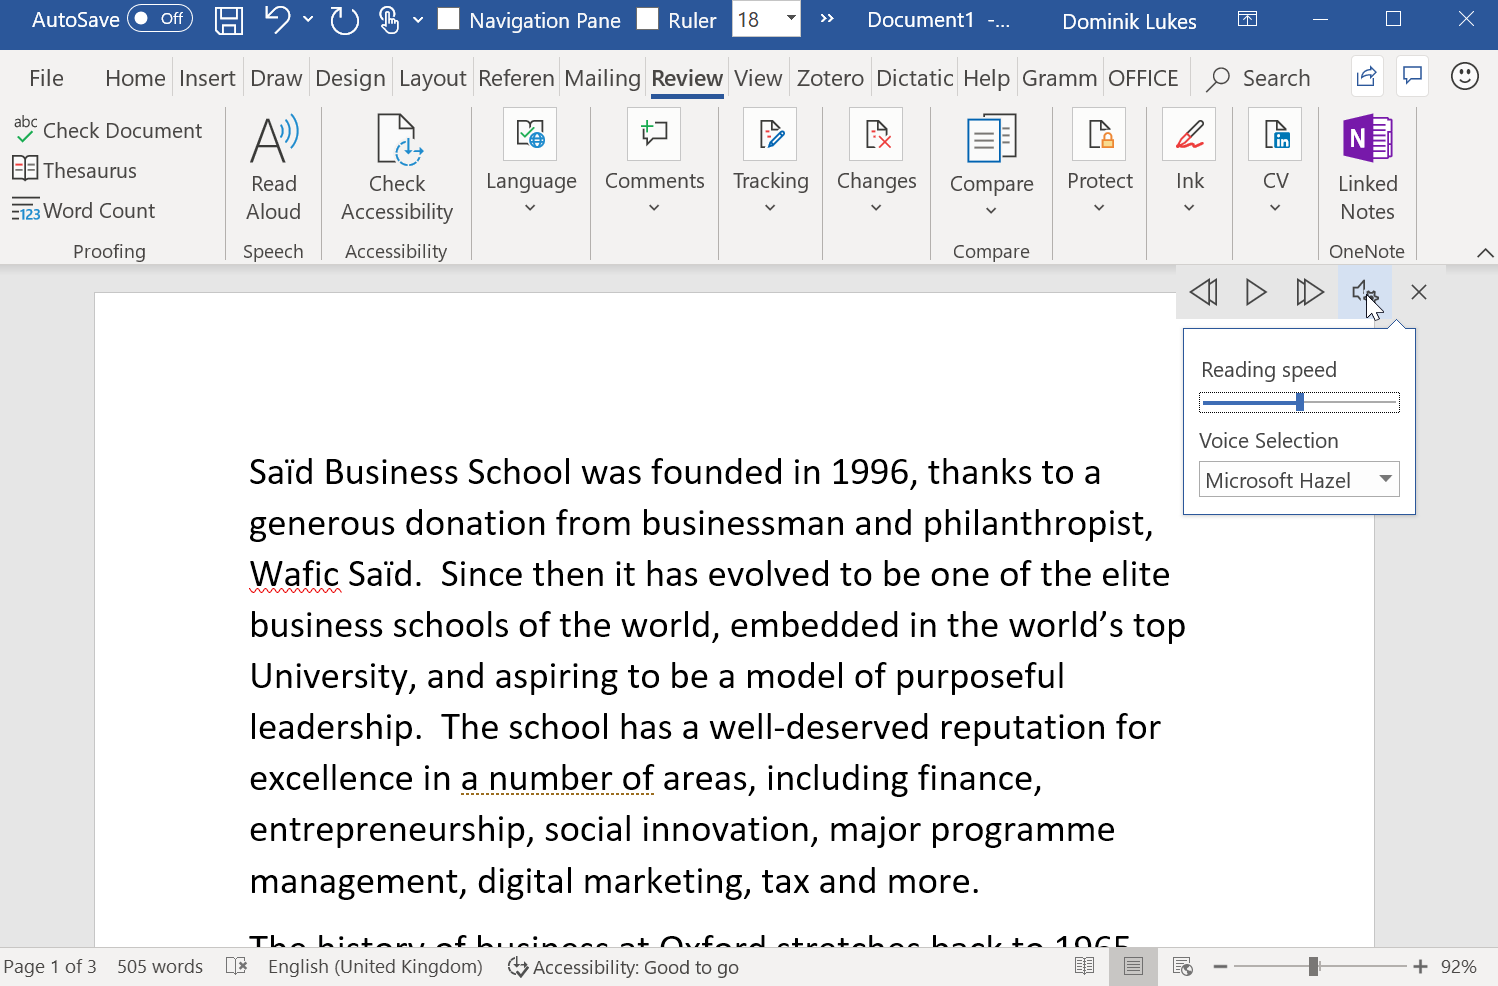
Task: Switch to Web Layout view
Action: click(x=1182, y=966)
